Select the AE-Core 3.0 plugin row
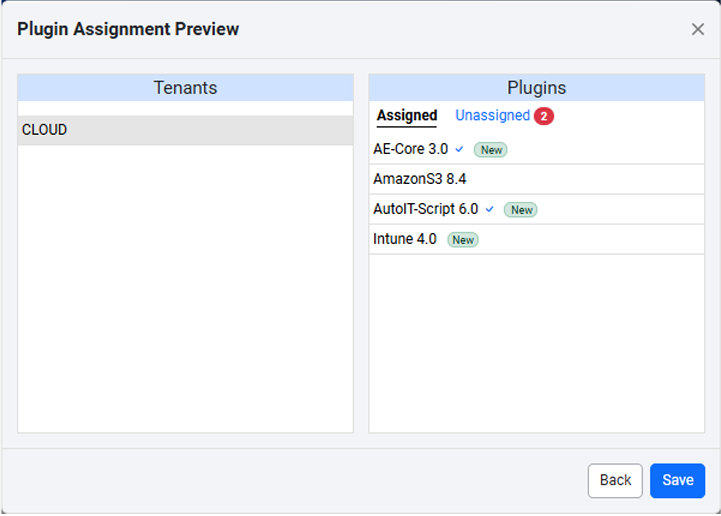 (x=536, y=149)
